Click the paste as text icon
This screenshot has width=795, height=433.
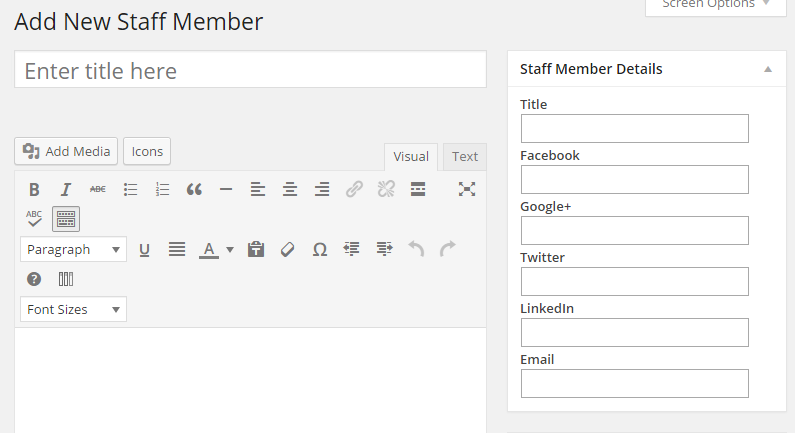256,249
